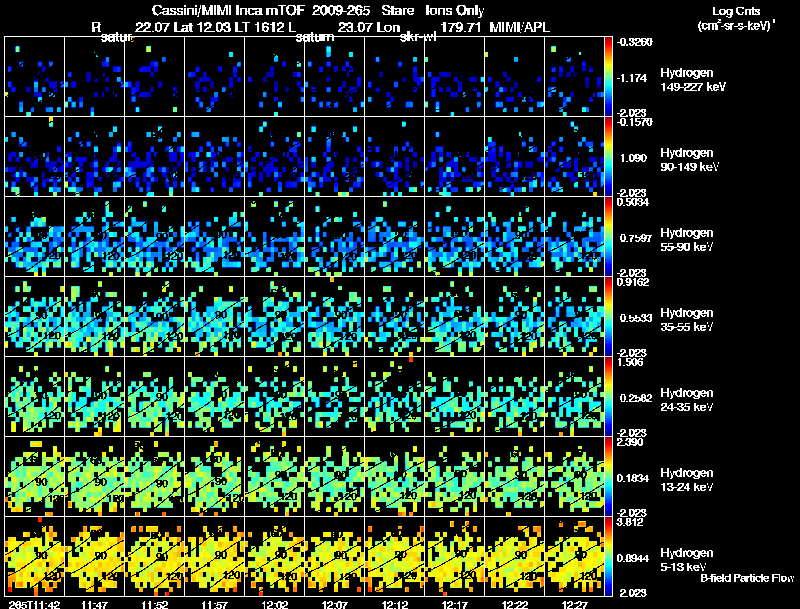
Task: Select the 149-227 keV image at 12:12
Action: click(x=394, y=77)
